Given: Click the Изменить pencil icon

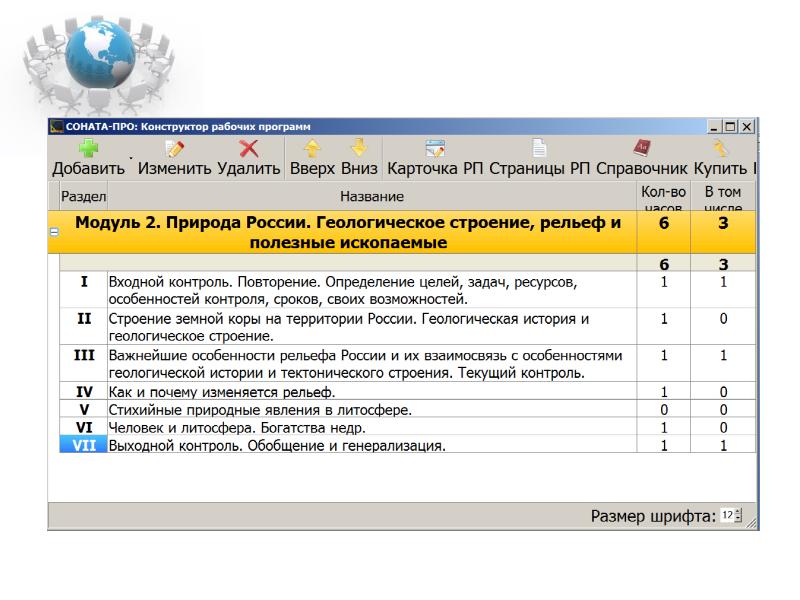Looking at the screenshot, I should point(176,149).
